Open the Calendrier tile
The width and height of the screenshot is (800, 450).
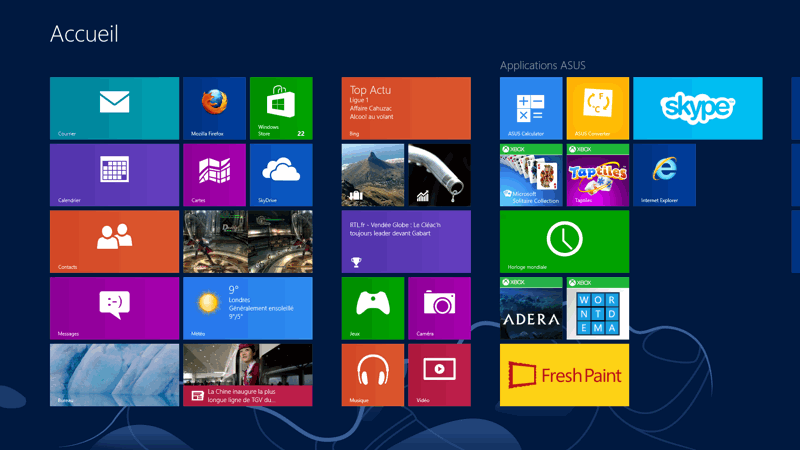pos(114,175)
